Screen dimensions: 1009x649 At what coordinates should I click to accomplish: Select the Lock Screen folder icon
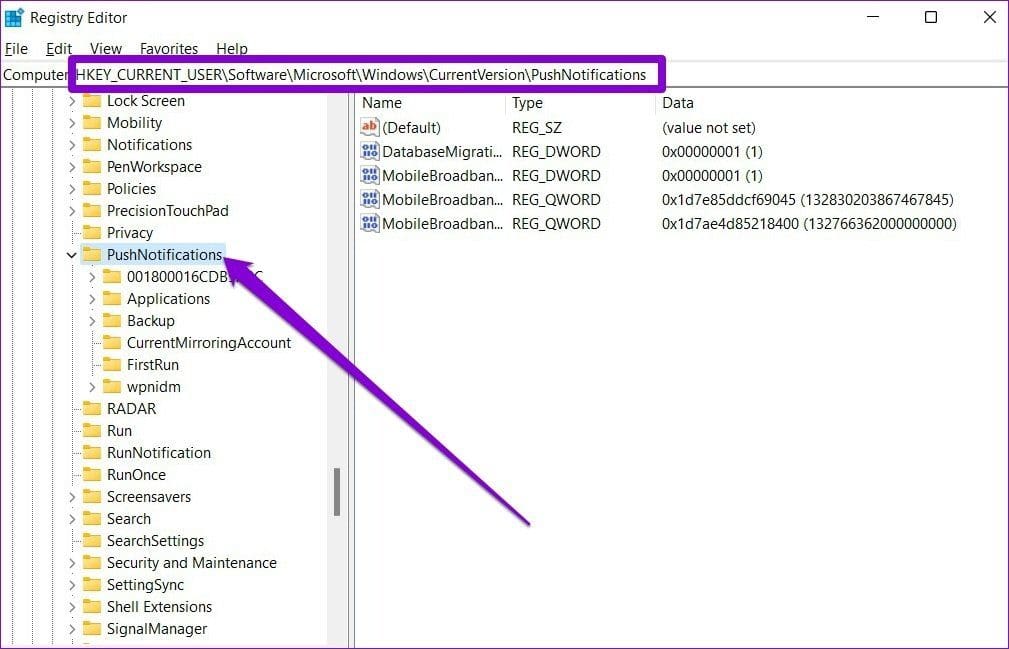point(92,101)
